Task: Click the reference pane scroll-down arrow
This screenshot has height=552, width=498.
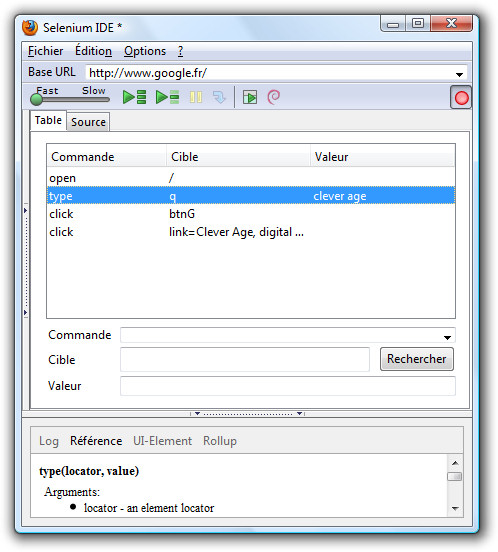Action: pos(455,508)
